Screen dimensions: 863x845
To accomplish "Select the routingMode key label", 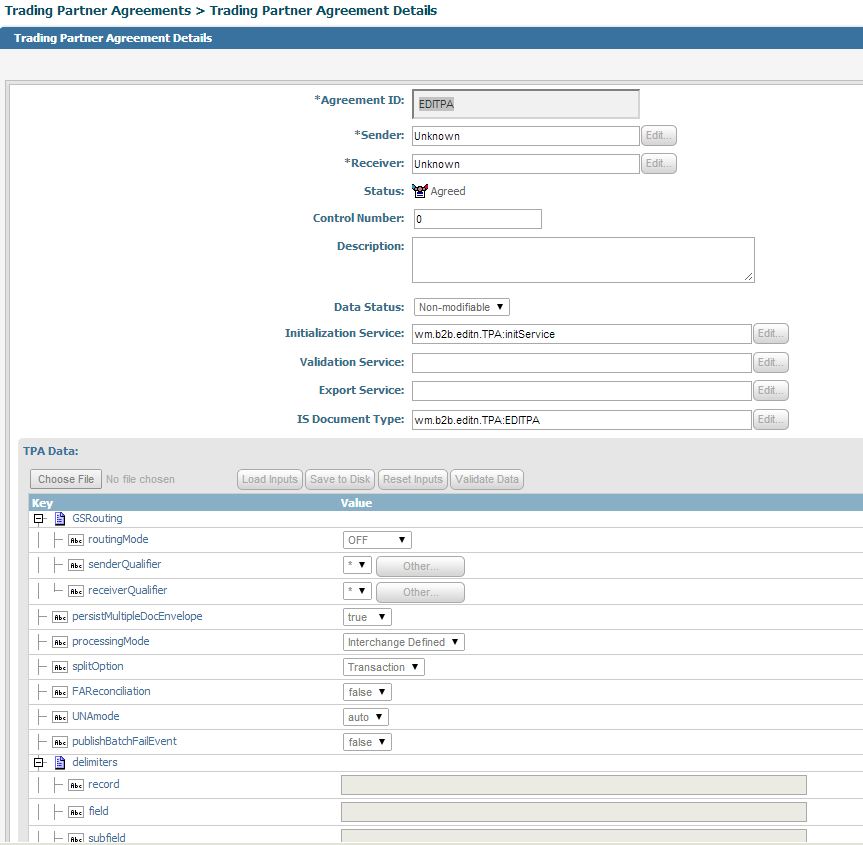I will [118, 539].
